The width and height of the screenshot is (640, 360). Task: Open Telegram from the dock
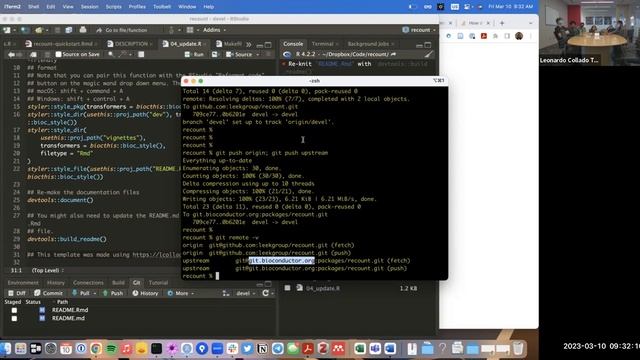tap(278, 349)
